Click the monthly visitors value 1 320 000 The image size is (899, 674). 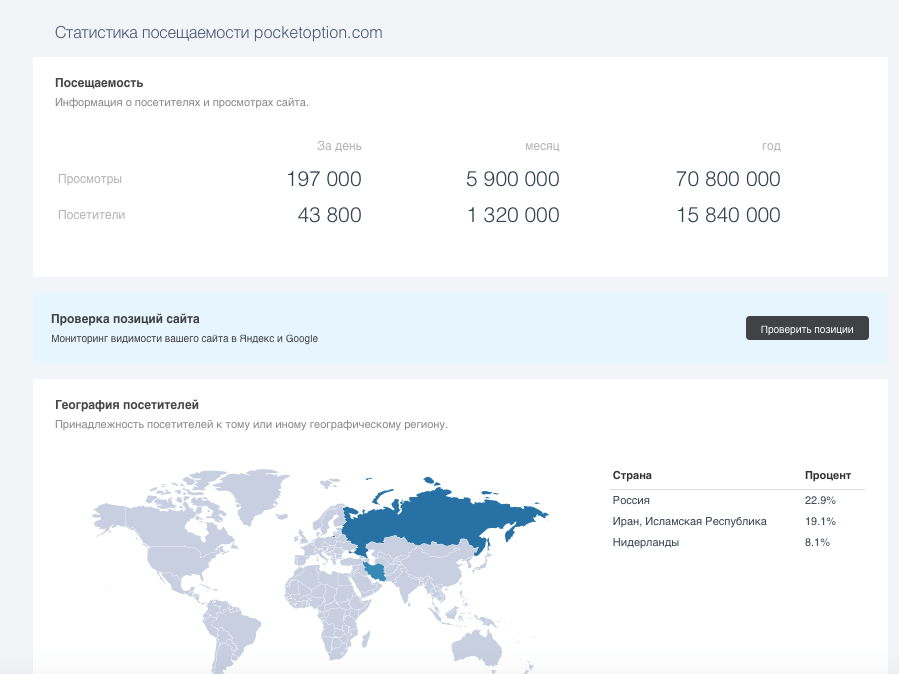click(513, 215)
